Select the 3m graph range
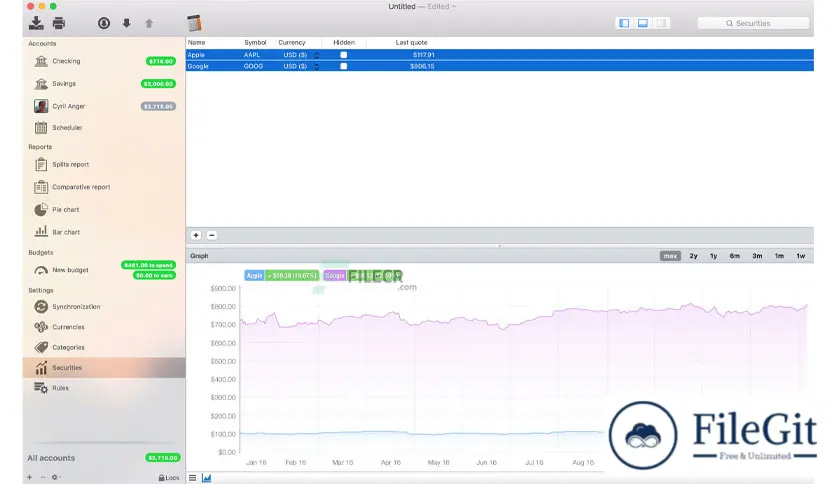 757,256
